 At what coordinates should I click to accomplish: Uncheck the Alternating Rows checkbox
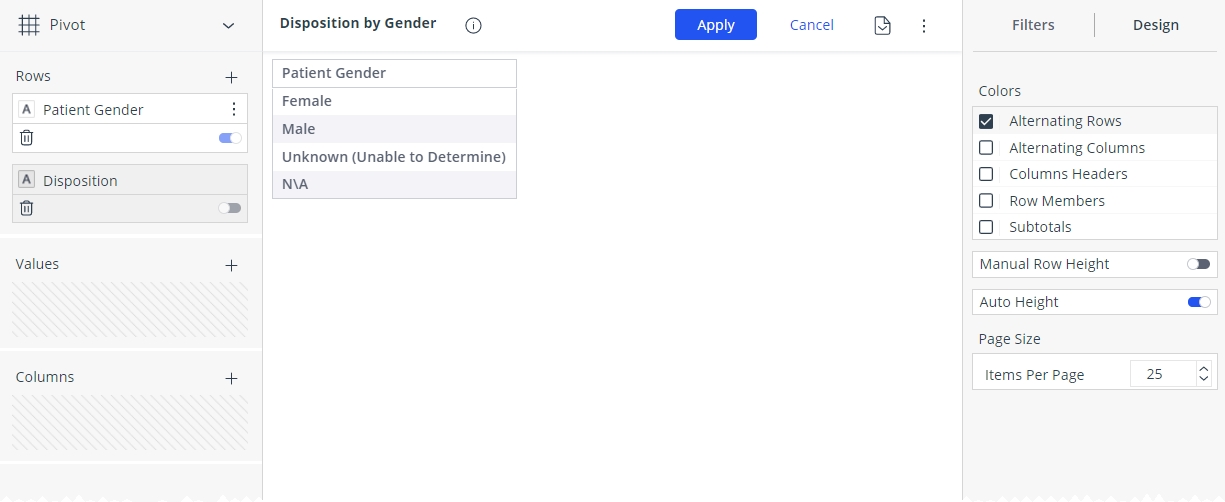(986, 121)
